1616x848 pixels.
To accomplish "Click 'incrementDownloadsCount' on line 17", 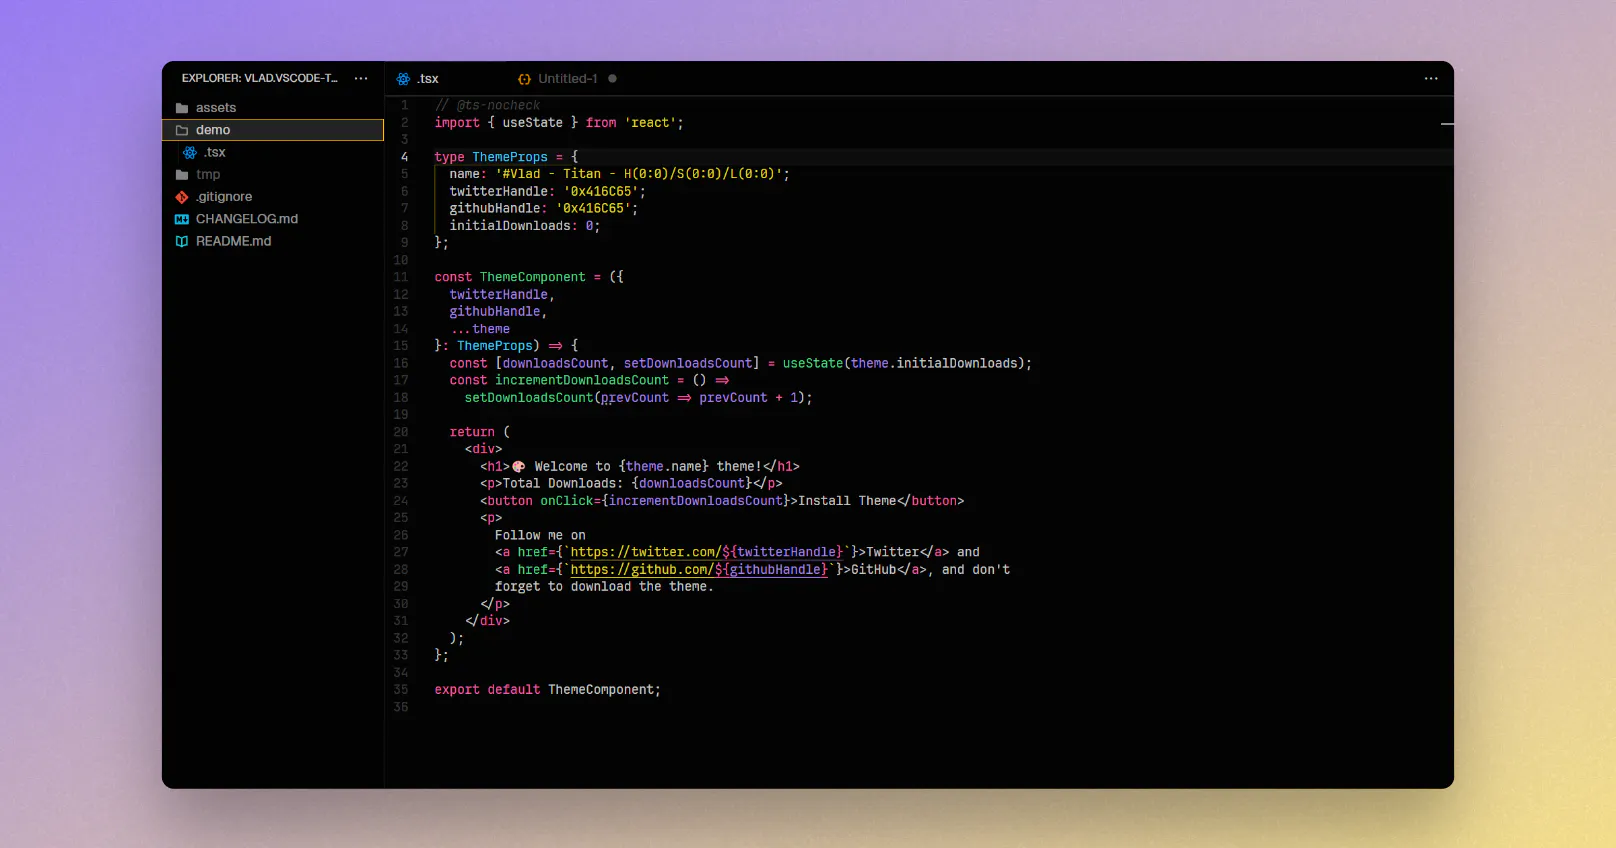I will [x=582, y=380].
